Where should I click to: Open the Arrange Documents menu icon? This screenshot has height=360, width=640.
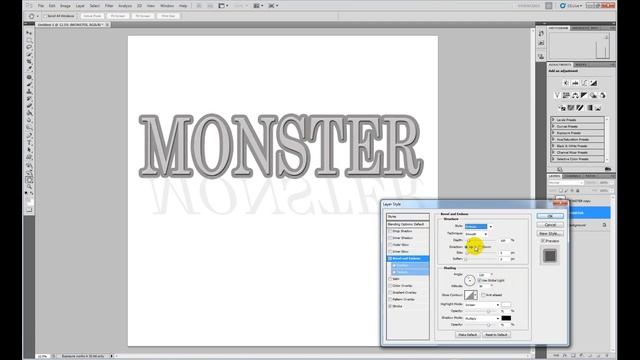[x=257, y=6]
